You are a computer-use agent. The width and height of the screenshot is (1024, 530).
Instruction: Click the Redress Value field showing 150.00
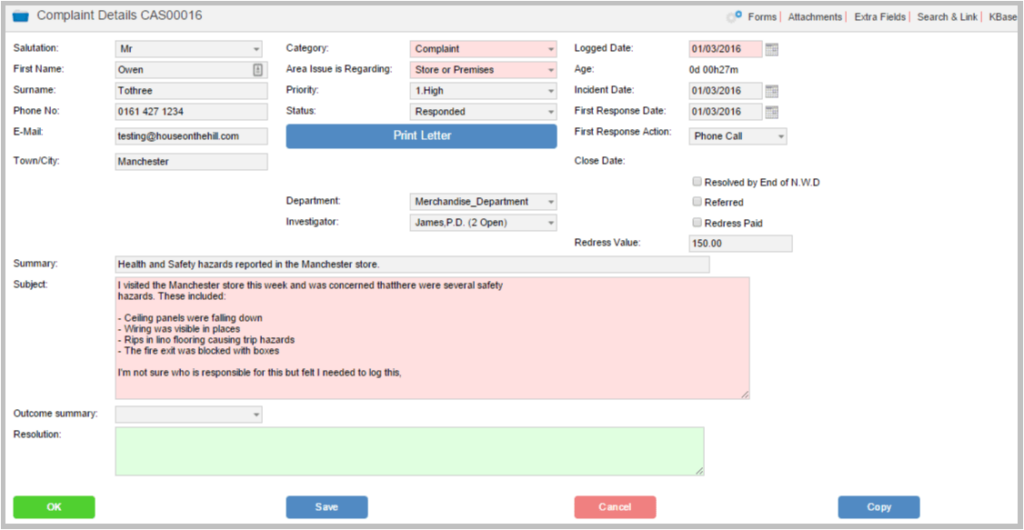(741, 243)
